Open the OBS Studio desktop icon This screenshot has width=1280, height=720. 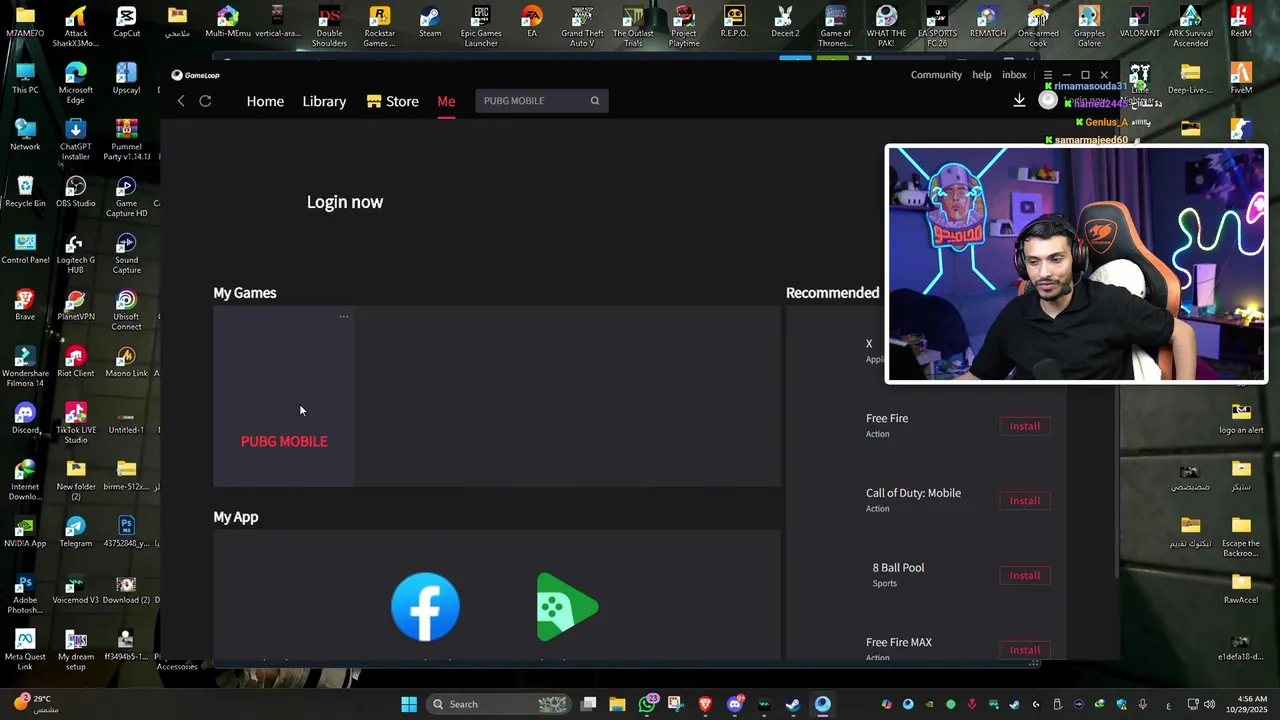[76, 193]
